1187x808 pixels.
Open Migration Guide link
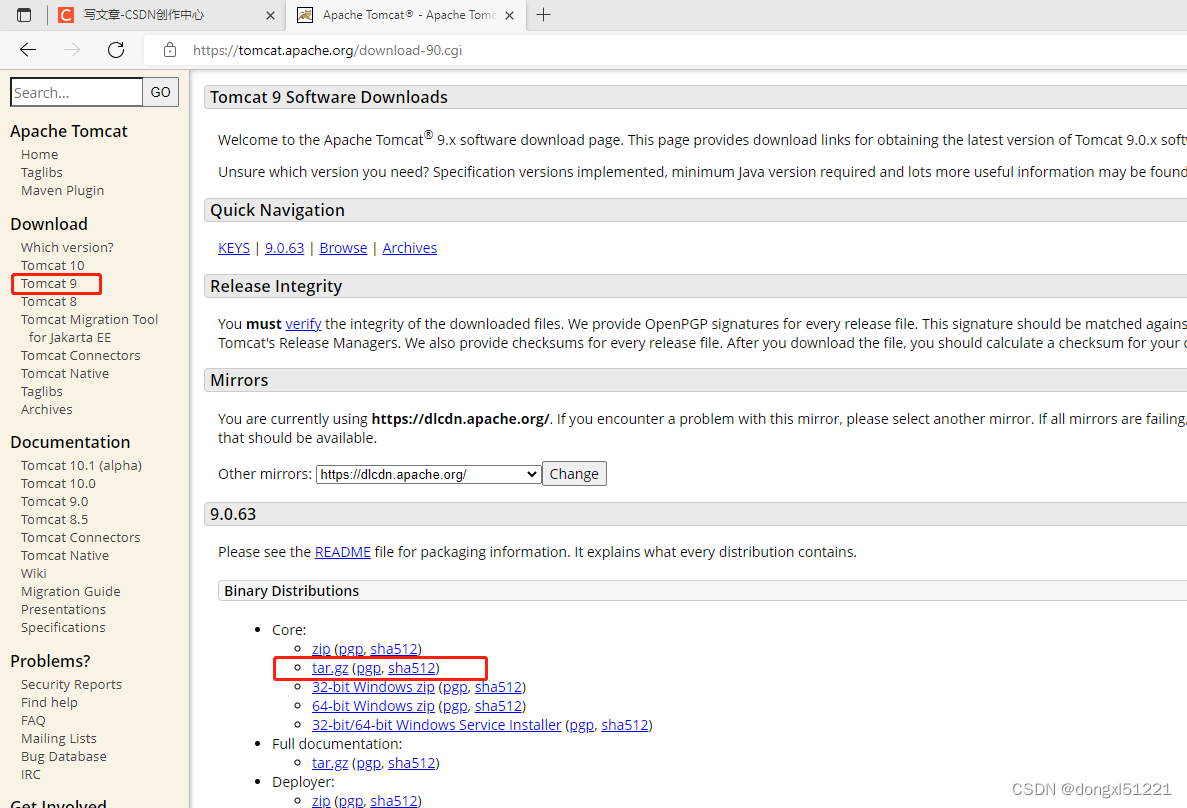pyautogui.click(x=71, y=591)
